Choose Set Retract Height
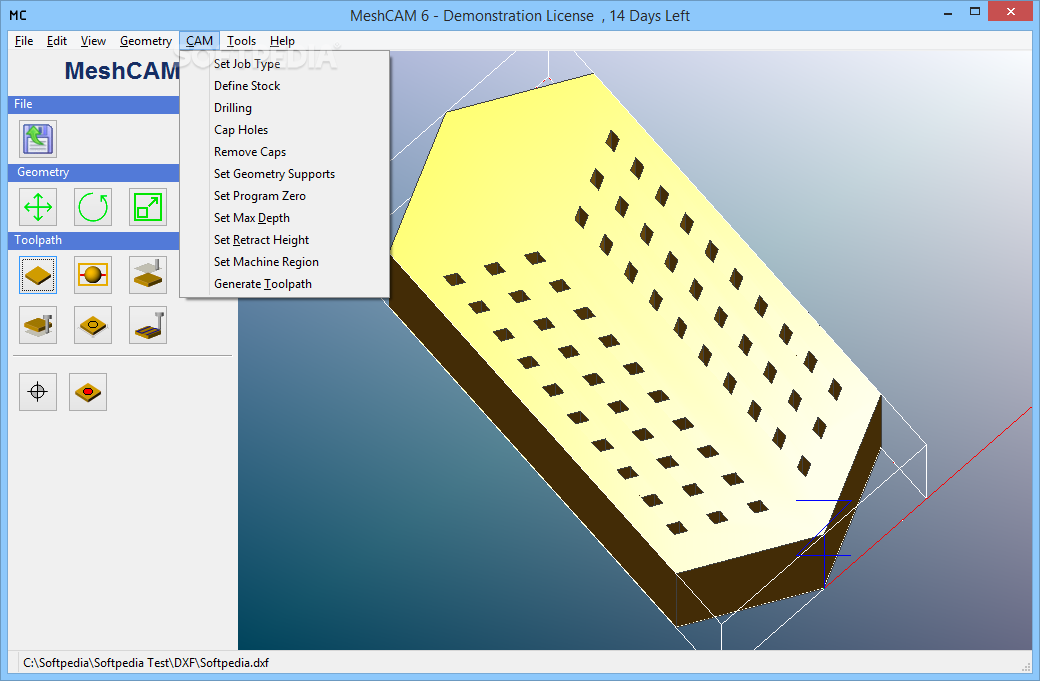The image size is (1040, 681). pos(284,240)
